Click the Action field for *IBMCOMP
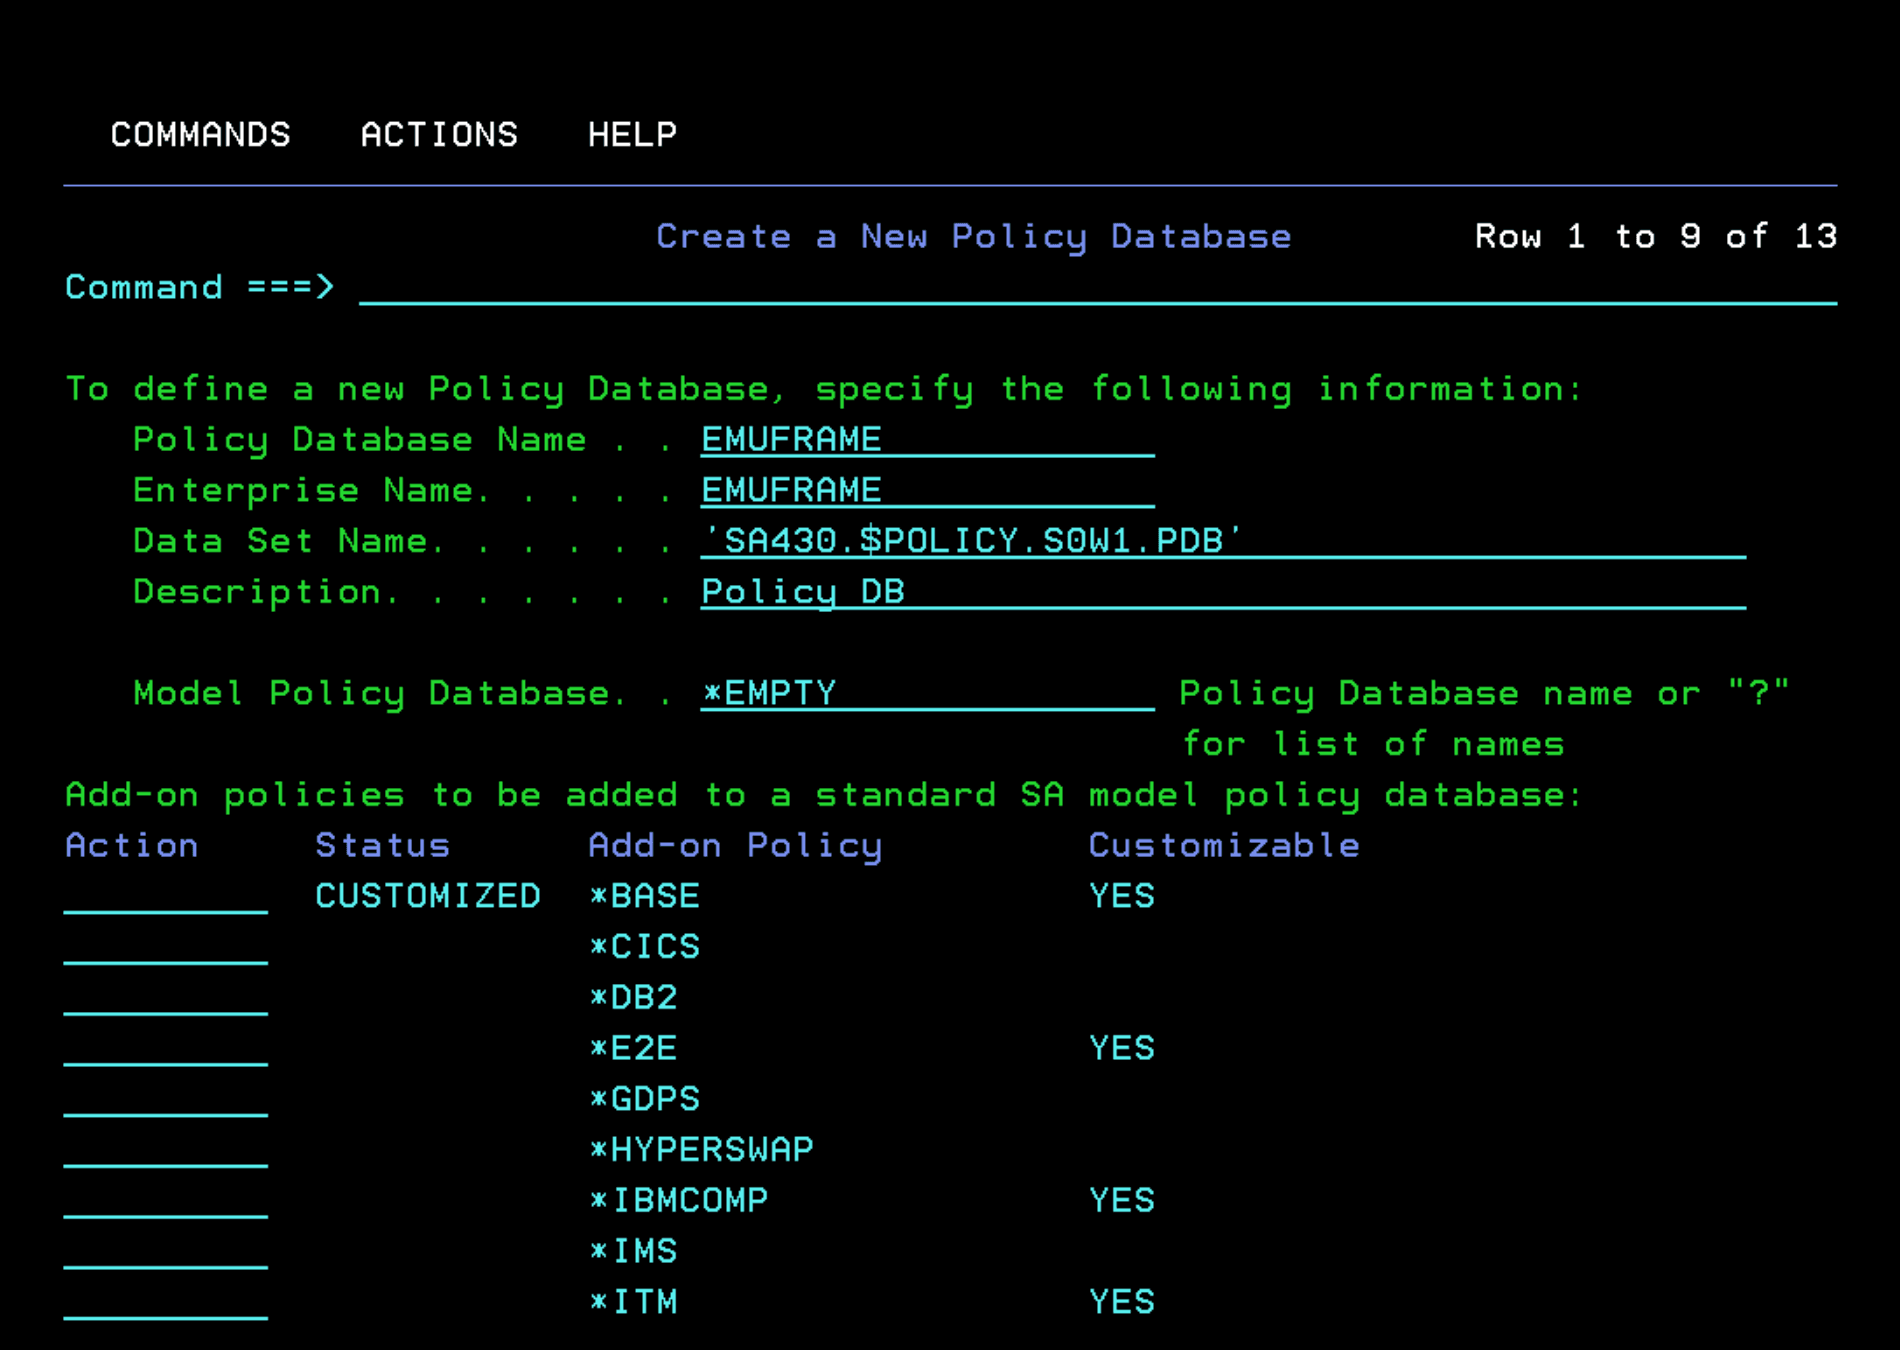The width and height of the screenshot is (1900, 1350). (166, 1201)
